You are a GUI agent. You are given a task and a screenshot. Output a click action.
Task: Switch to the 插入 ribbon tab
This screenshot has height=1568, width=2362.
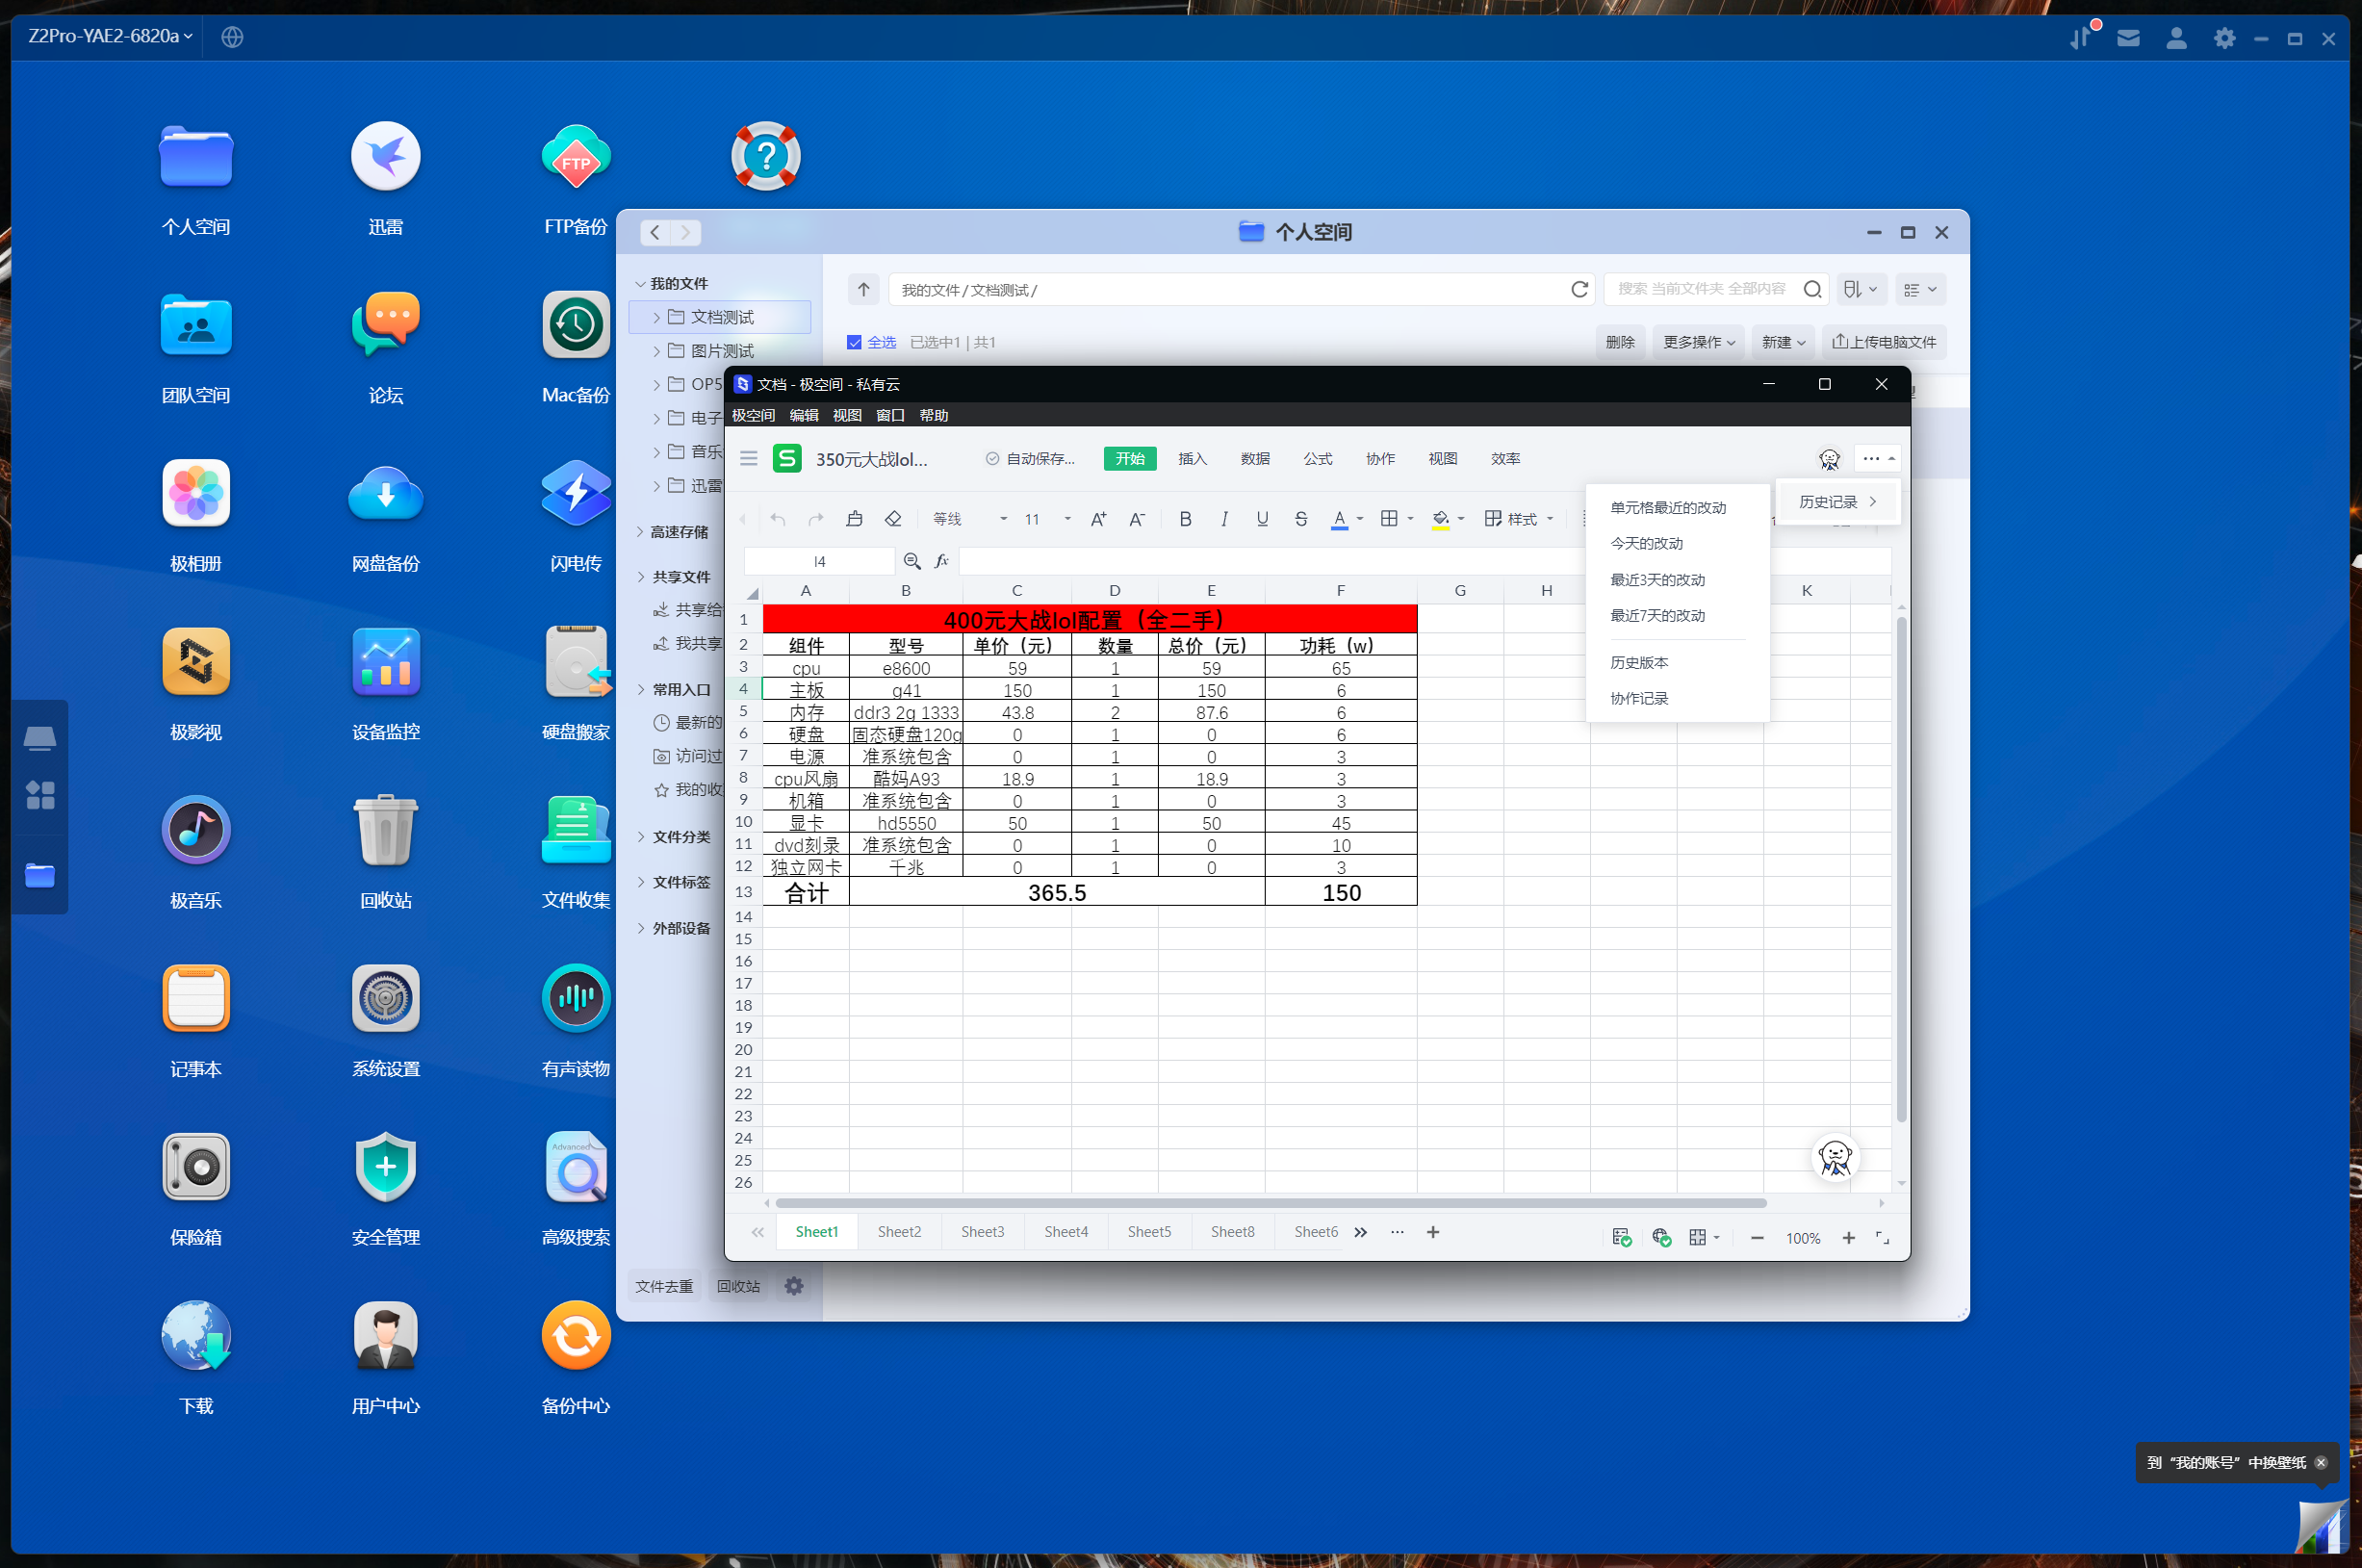coord(1192,459)
